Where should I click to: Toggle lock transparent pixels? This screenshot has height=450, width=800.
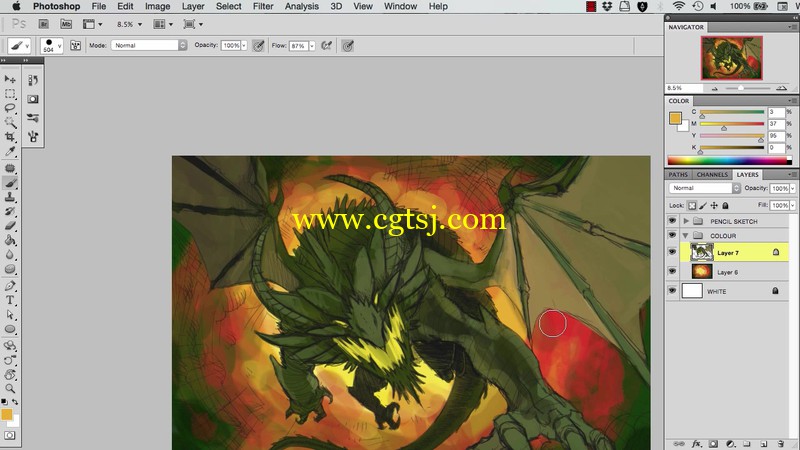[692, 206]
